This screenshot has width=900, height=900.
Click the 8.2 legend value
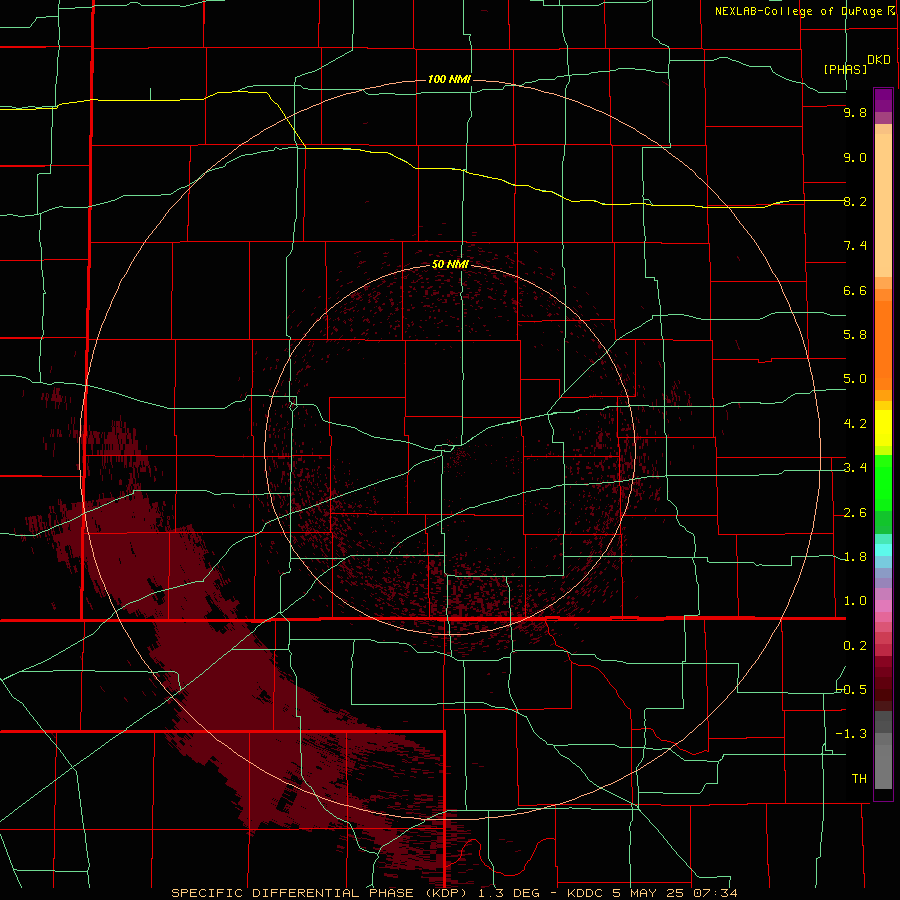[x=855, y=201]
